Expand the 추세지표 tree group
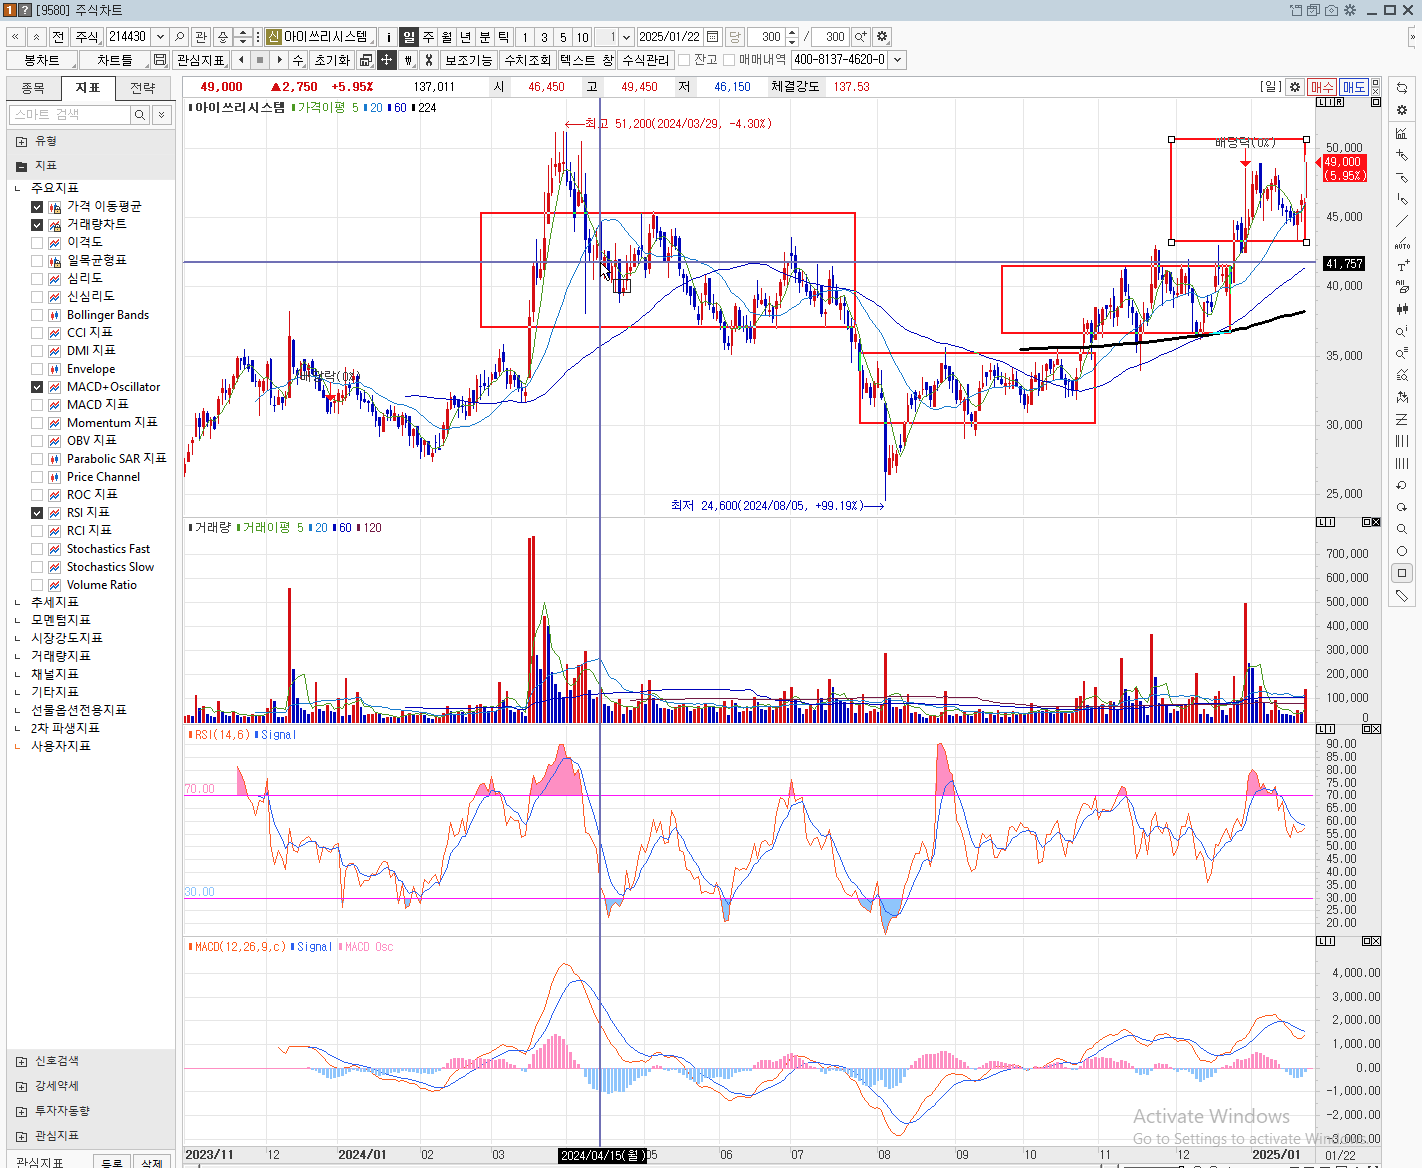 pyautogui.click(x=18, y=602)
